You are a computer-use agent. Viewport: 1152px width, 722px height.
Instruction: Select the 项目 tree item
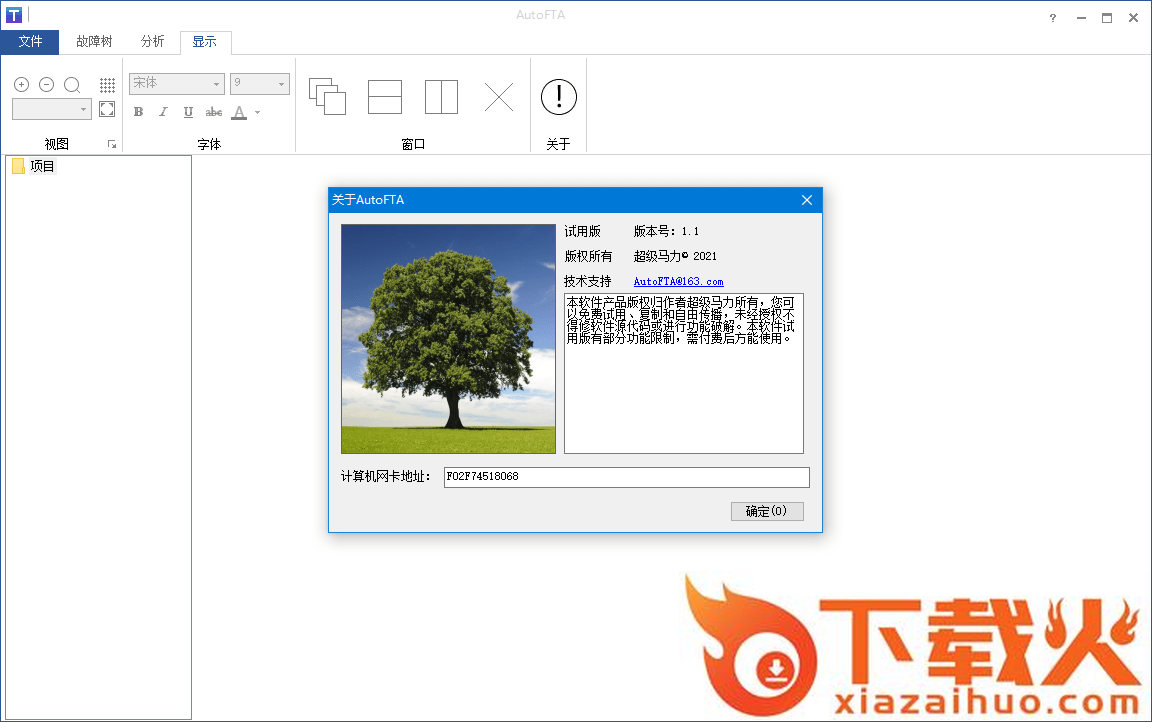coord(43,167)
